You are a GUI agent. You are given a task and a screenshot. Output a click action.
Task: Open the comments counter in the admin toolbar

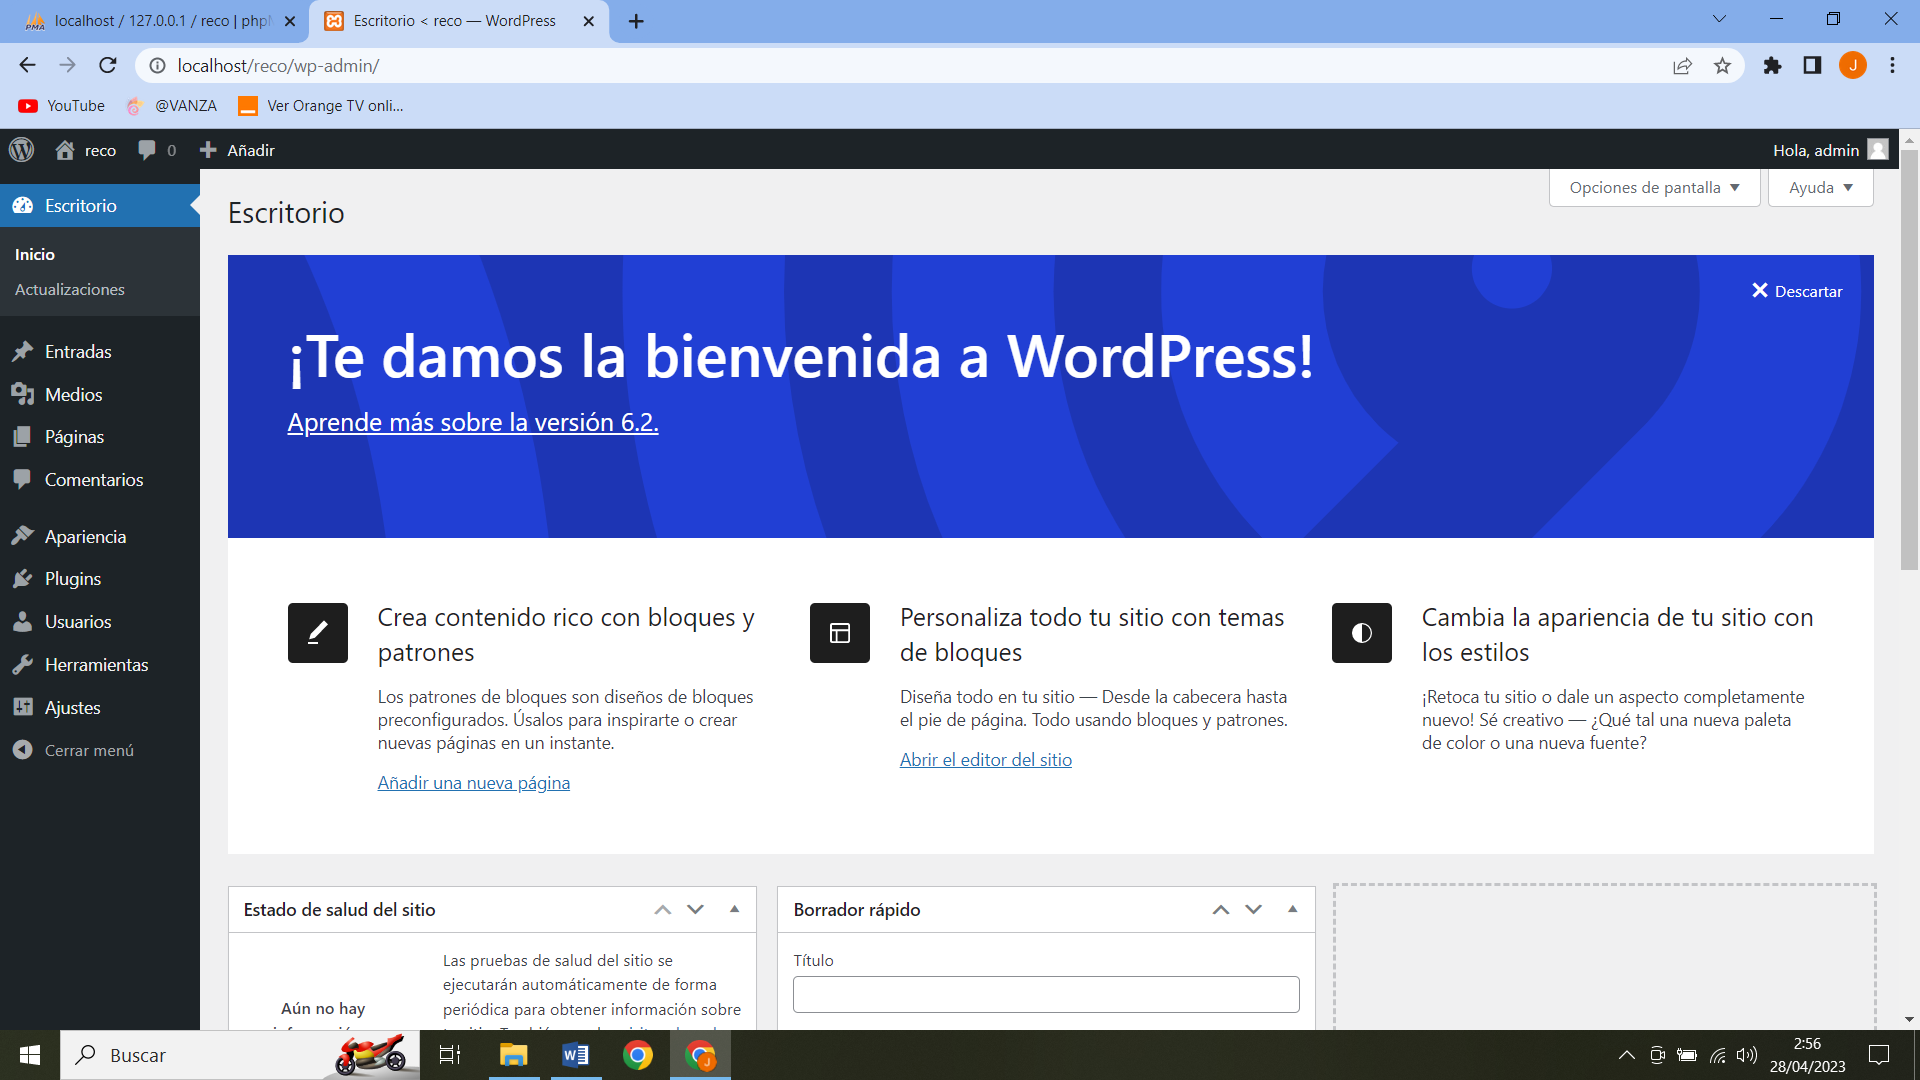[x=155, y=149]
